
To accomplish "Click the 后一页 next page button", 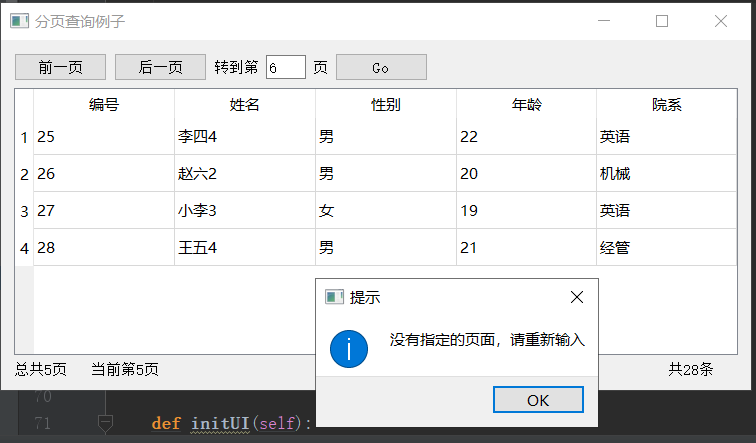I will pyautogui.click(x=160, y=67).
